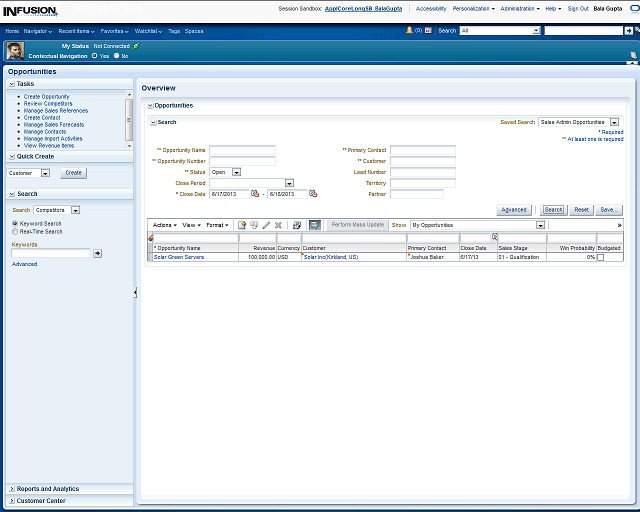Click the create opportunity icon in table toolbar
Image resolution: width=640 pixels, height=512 pixels.
pos(242,225)
